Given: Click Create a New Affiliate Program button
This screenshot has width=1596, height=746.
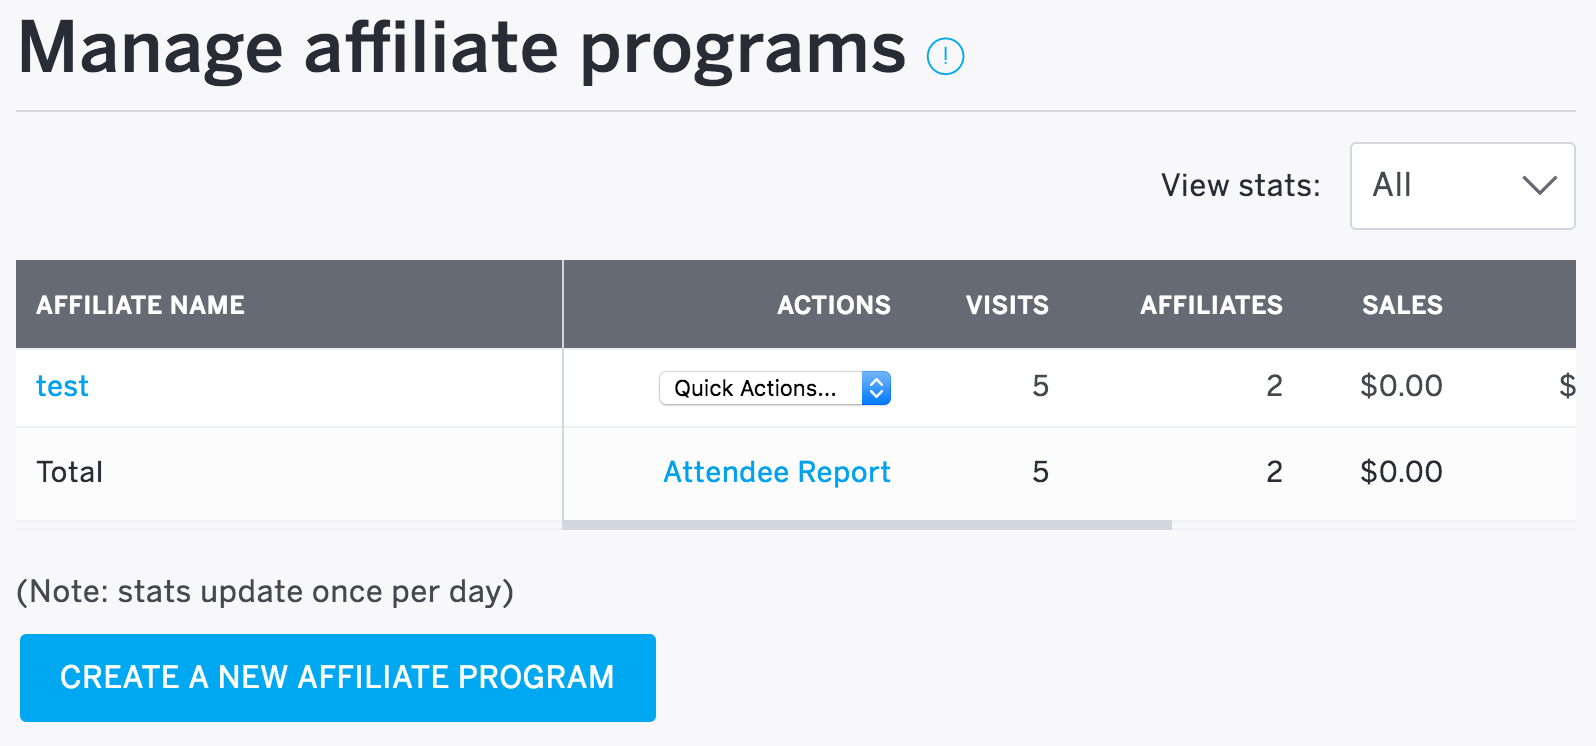Looking at the screenshot, I should (338, 678).
